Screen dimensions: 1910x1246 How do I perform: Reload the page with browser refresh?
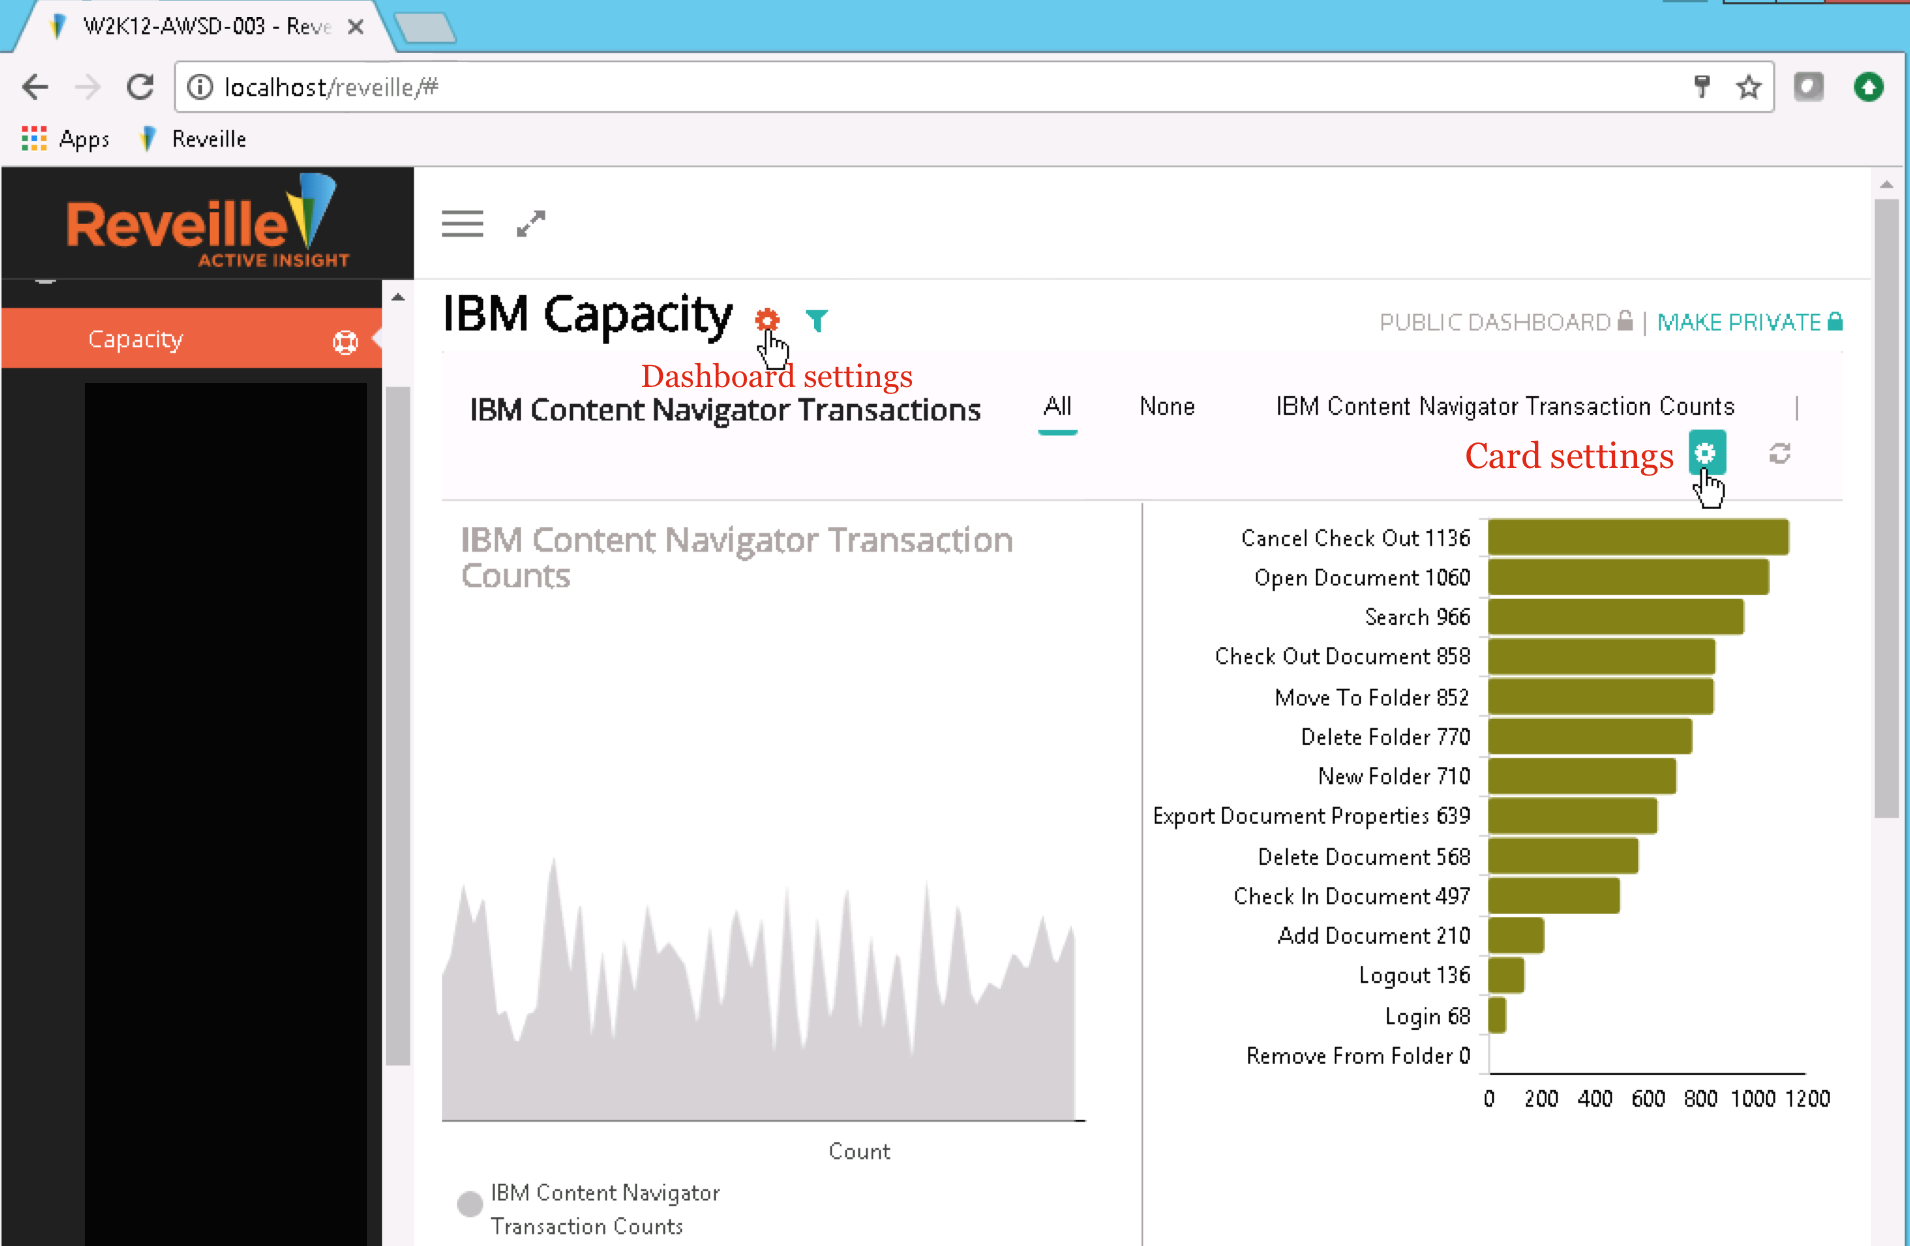click(140, 87)
